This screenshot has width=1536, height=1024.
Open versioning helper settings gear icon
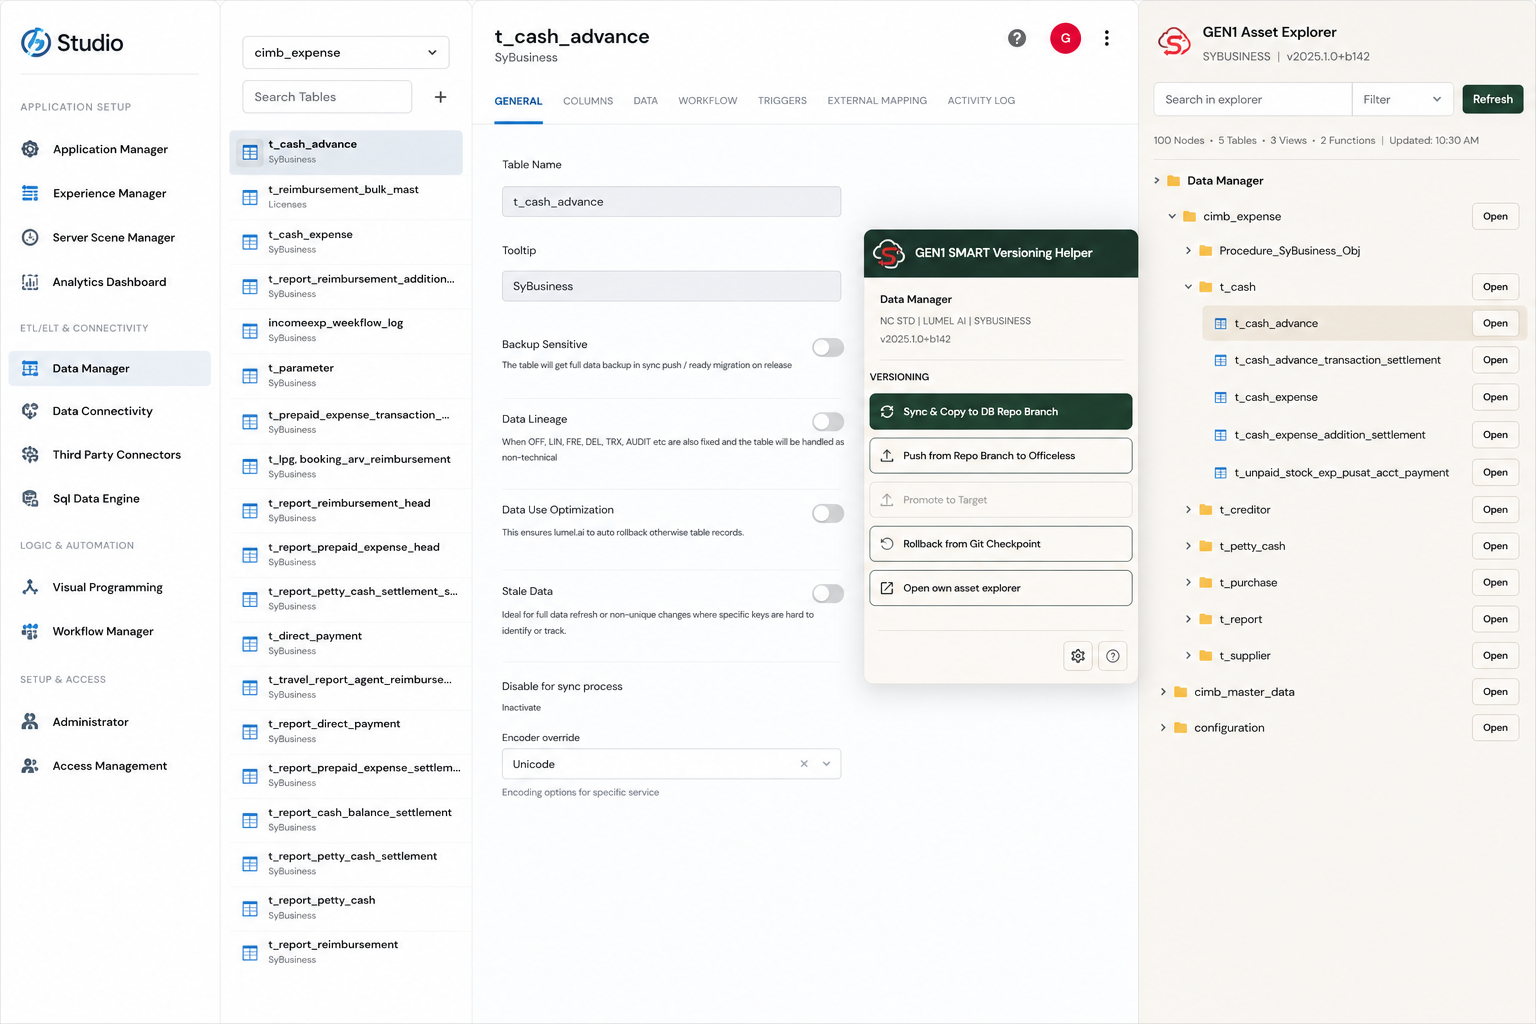[x=1078, y=656]
